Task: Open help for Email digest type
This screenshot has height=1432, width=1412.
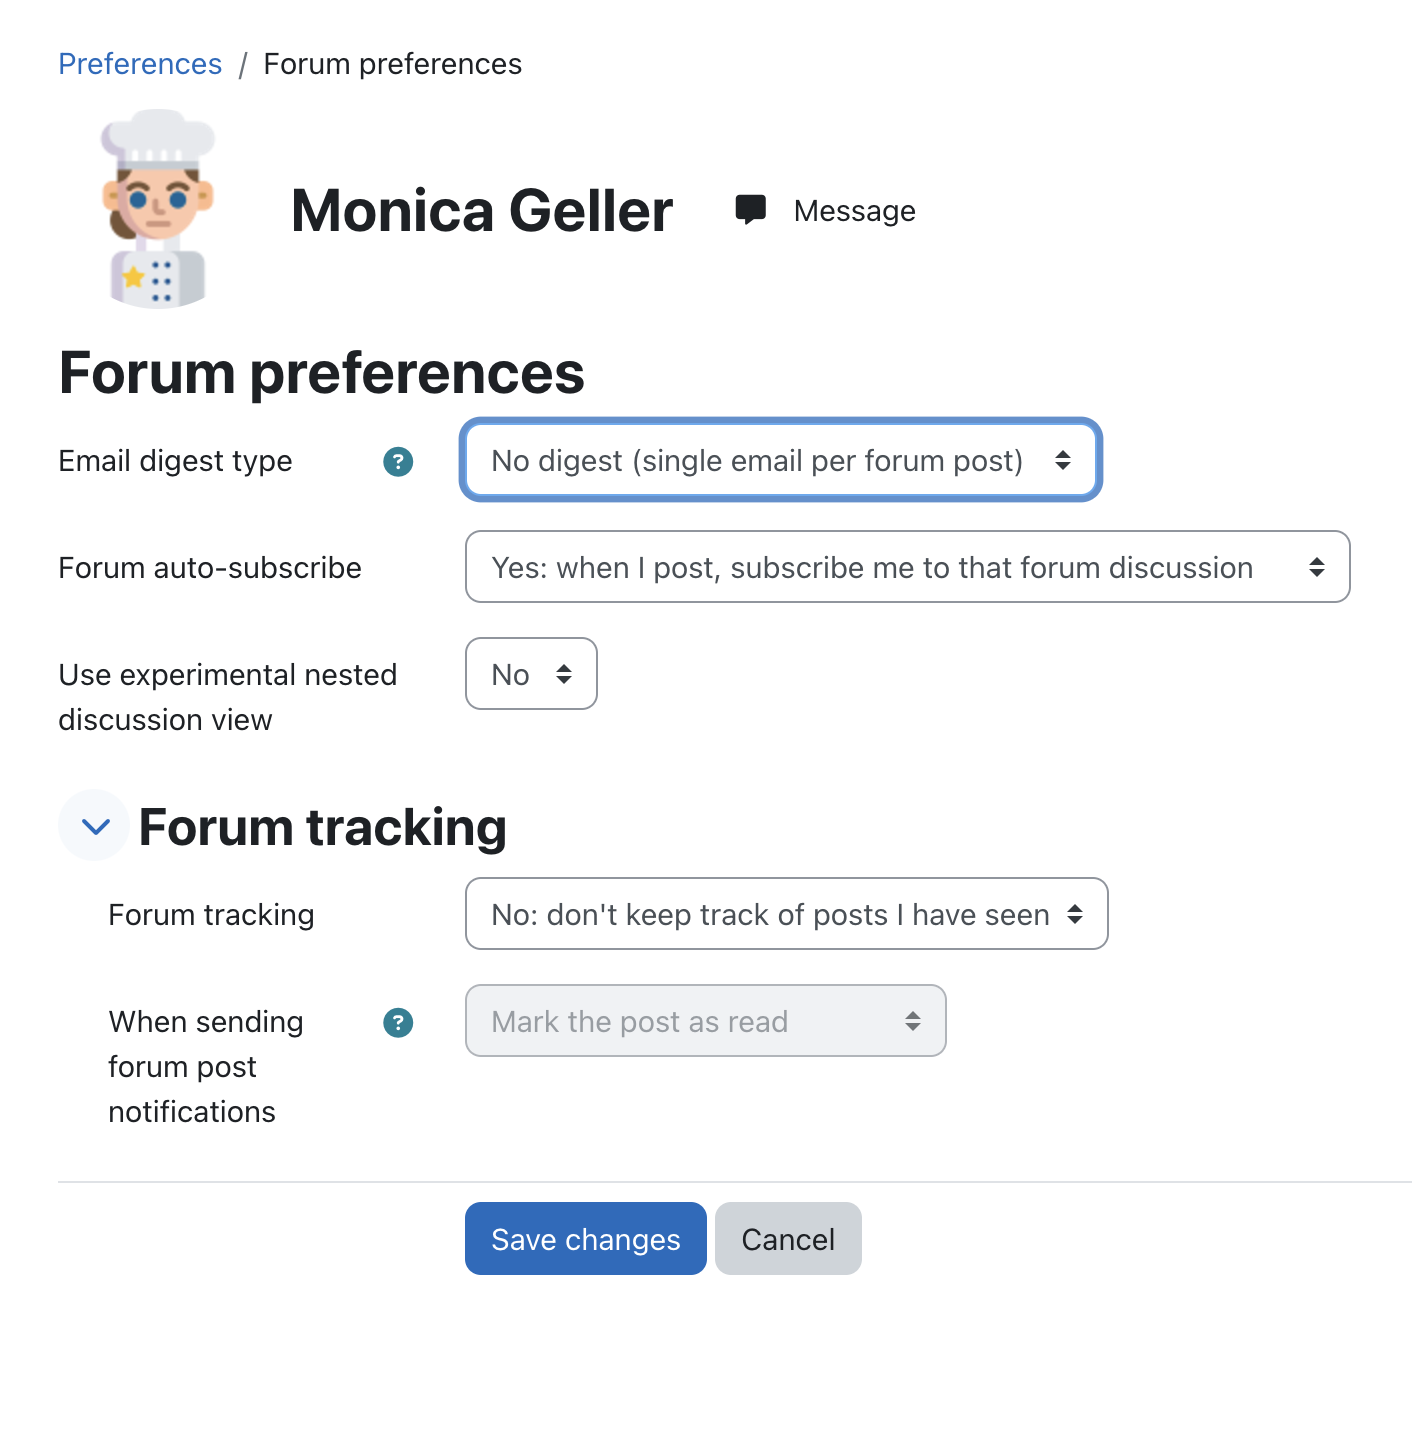Action: click(398, 461)
